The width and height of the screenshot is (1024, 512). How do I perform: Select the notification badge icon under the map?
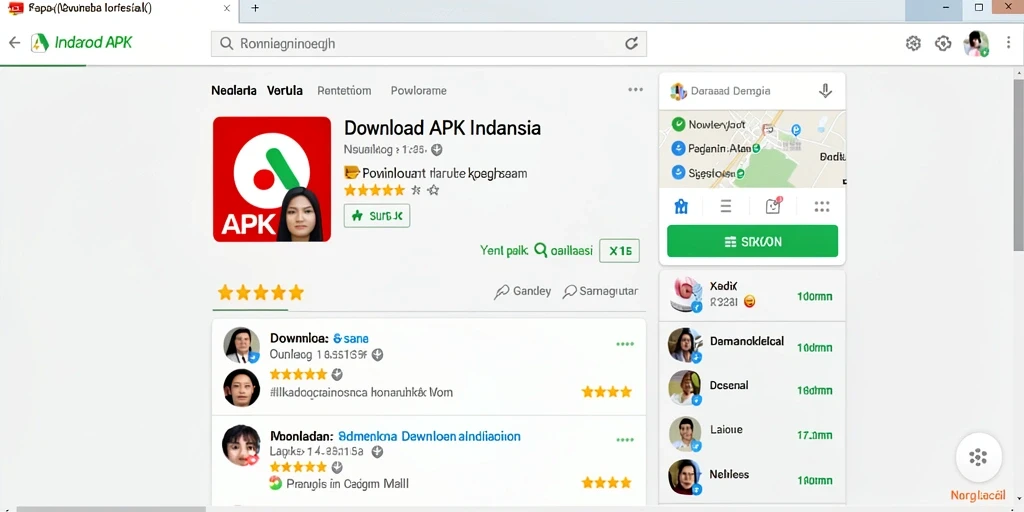(x=774, y=206)
